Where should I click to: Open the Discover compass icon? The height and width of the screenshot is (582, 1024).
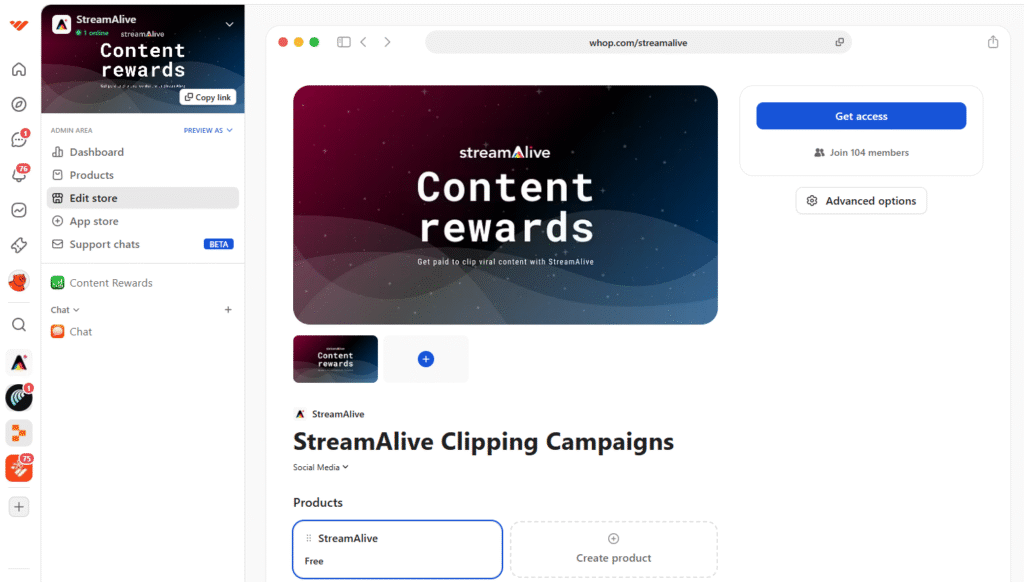[19, 105]
